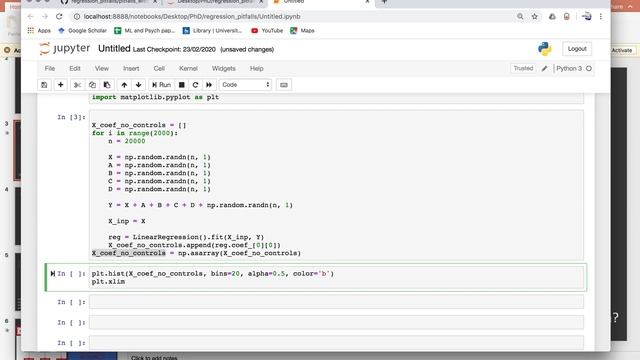Open the Widgets menu

(224, 69)
